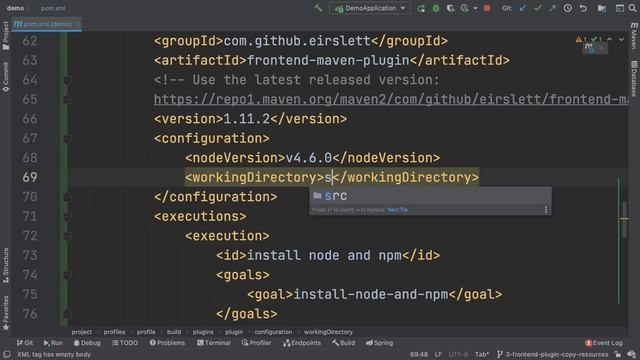Screen dimensions: 640x360
Task: Open completion popup options (three dots)
Action: point(546,210)
